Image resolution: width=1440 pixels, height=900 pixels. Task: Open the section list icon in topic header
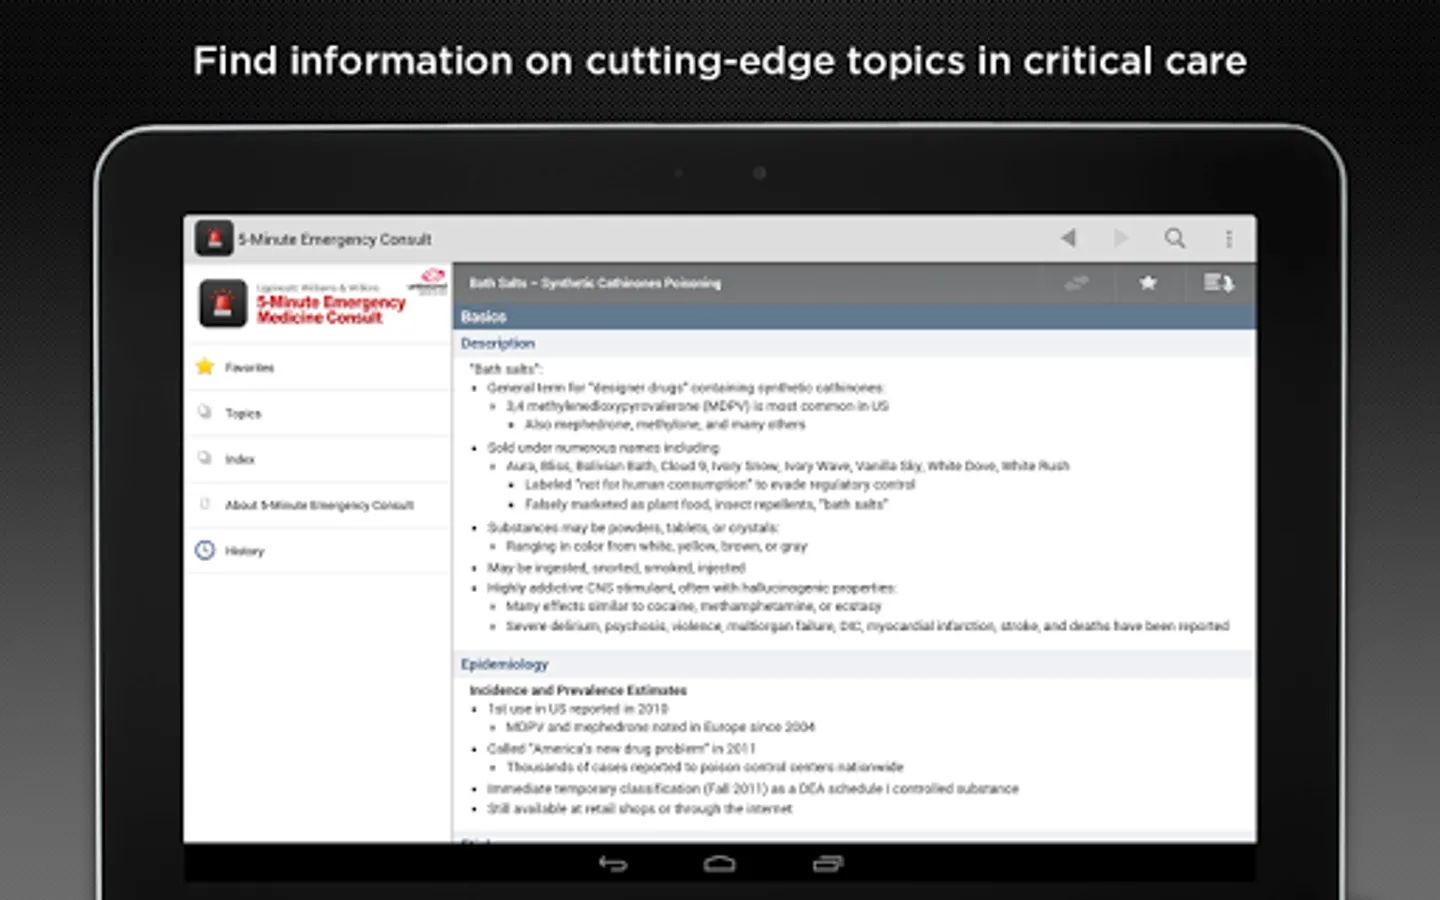tap(1218, 283)
